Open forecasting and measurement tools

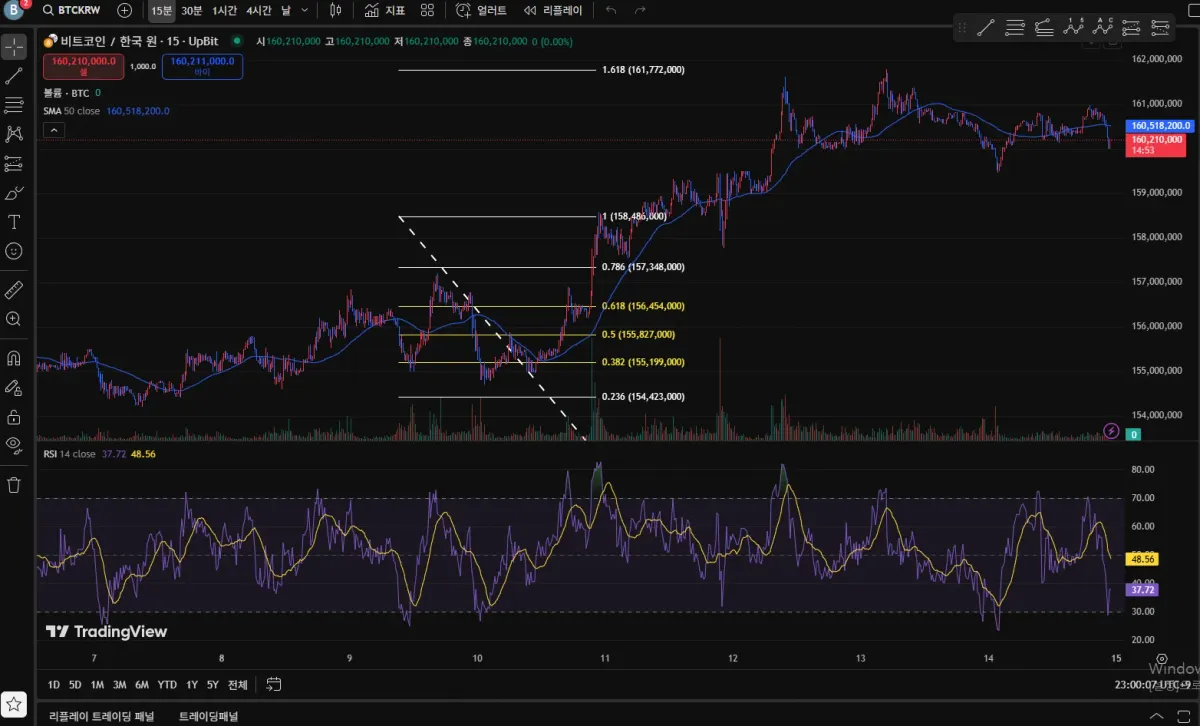(x=14, y=163)
